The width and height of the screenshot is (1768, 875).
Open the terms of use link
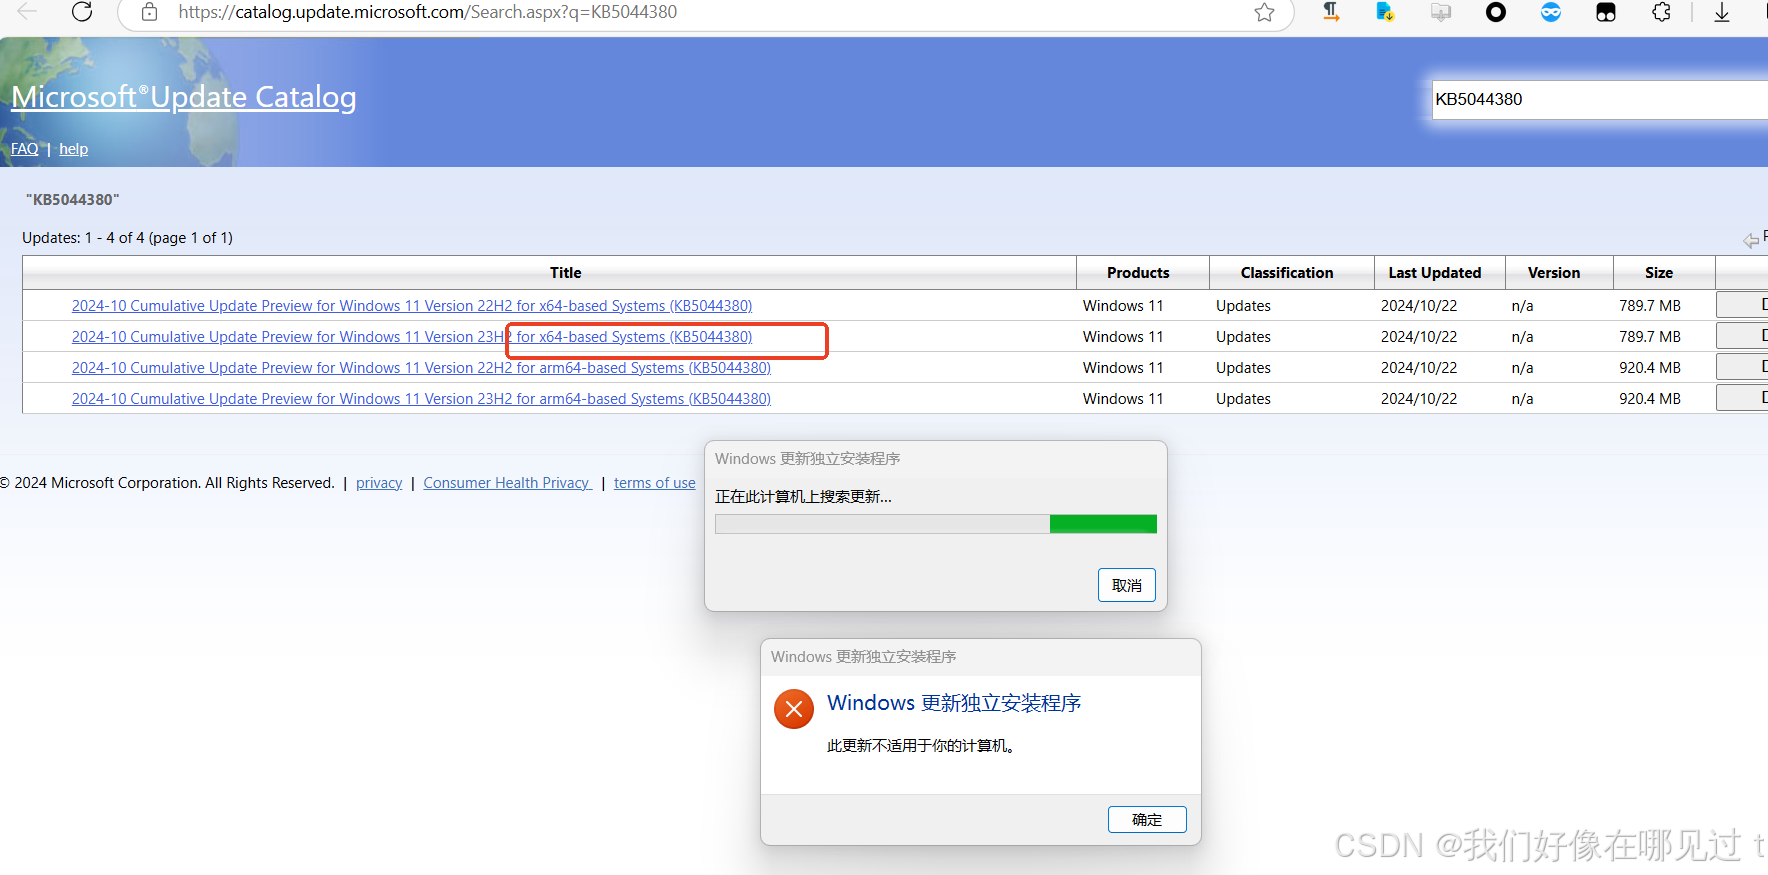(x=655, y=483)
